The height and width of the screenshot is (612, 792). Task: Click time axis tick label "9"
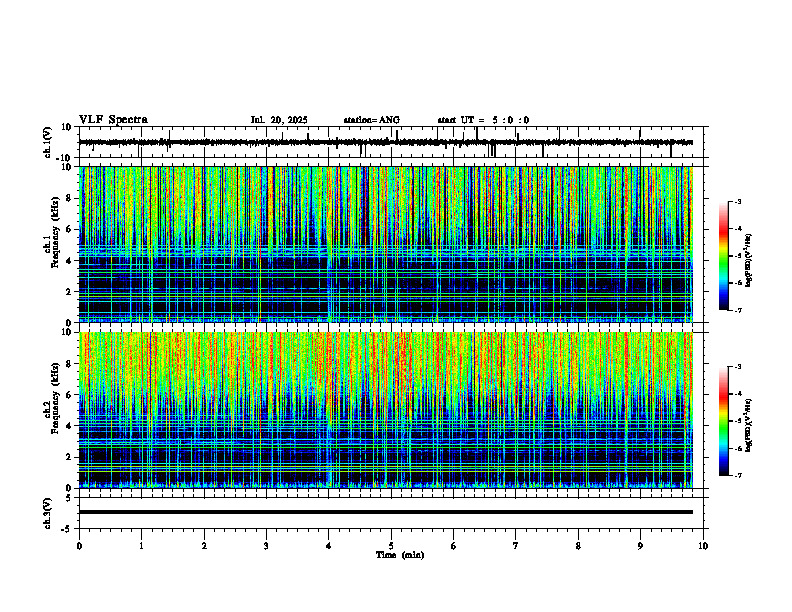[640, 546]
